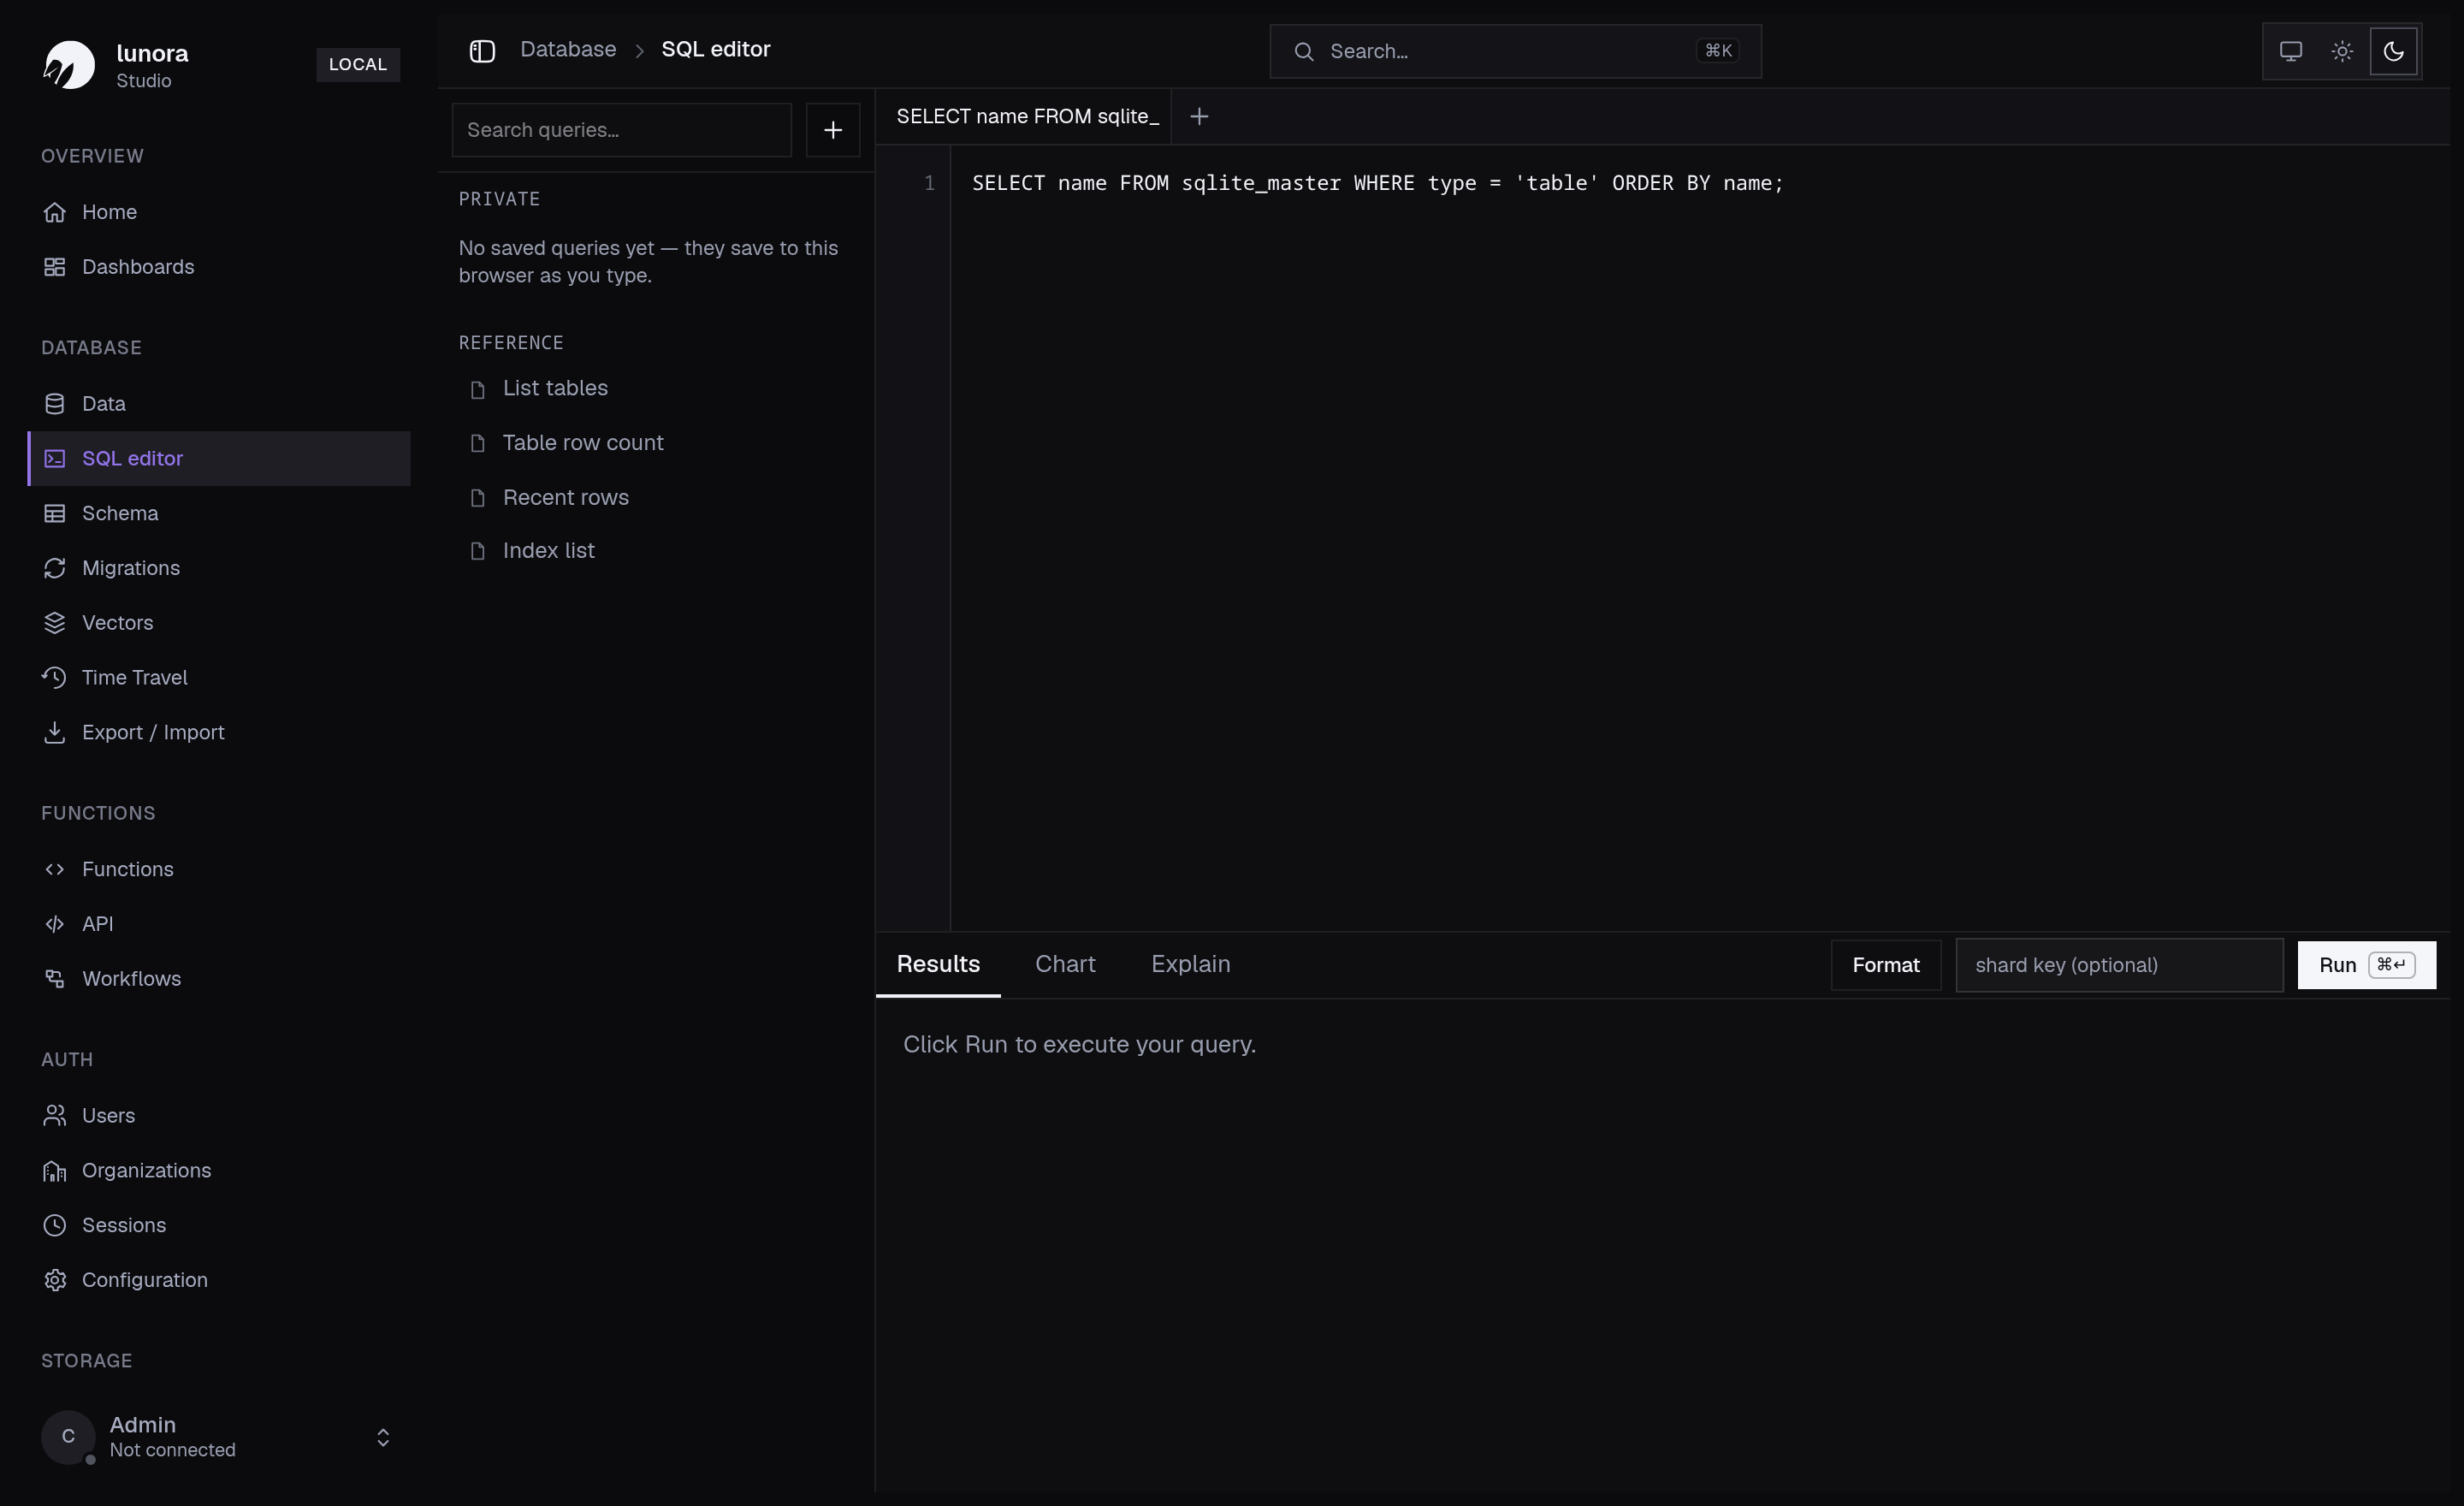Open the Table row count reference query

[656, 443]
